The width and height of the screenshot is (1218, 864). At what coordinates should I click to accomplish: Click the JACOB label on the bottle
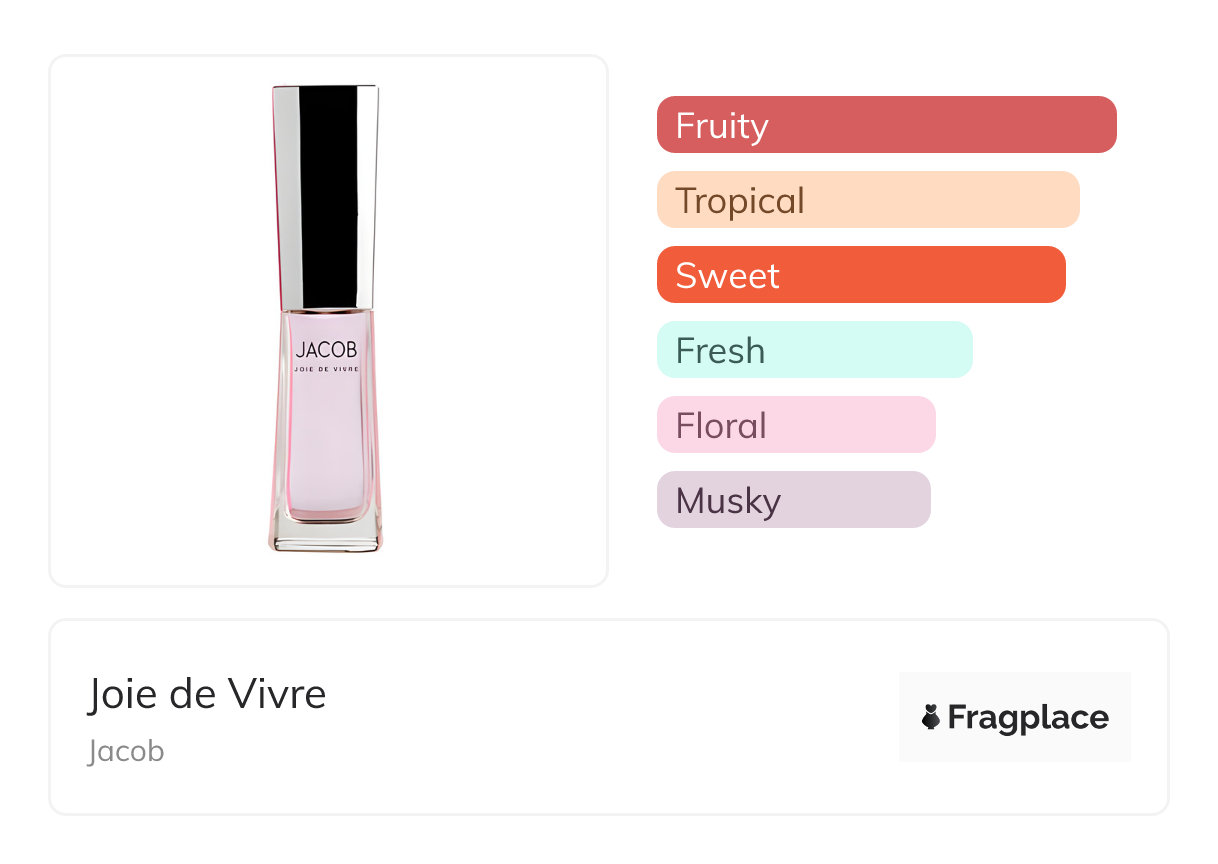click(x=326, y=350)
